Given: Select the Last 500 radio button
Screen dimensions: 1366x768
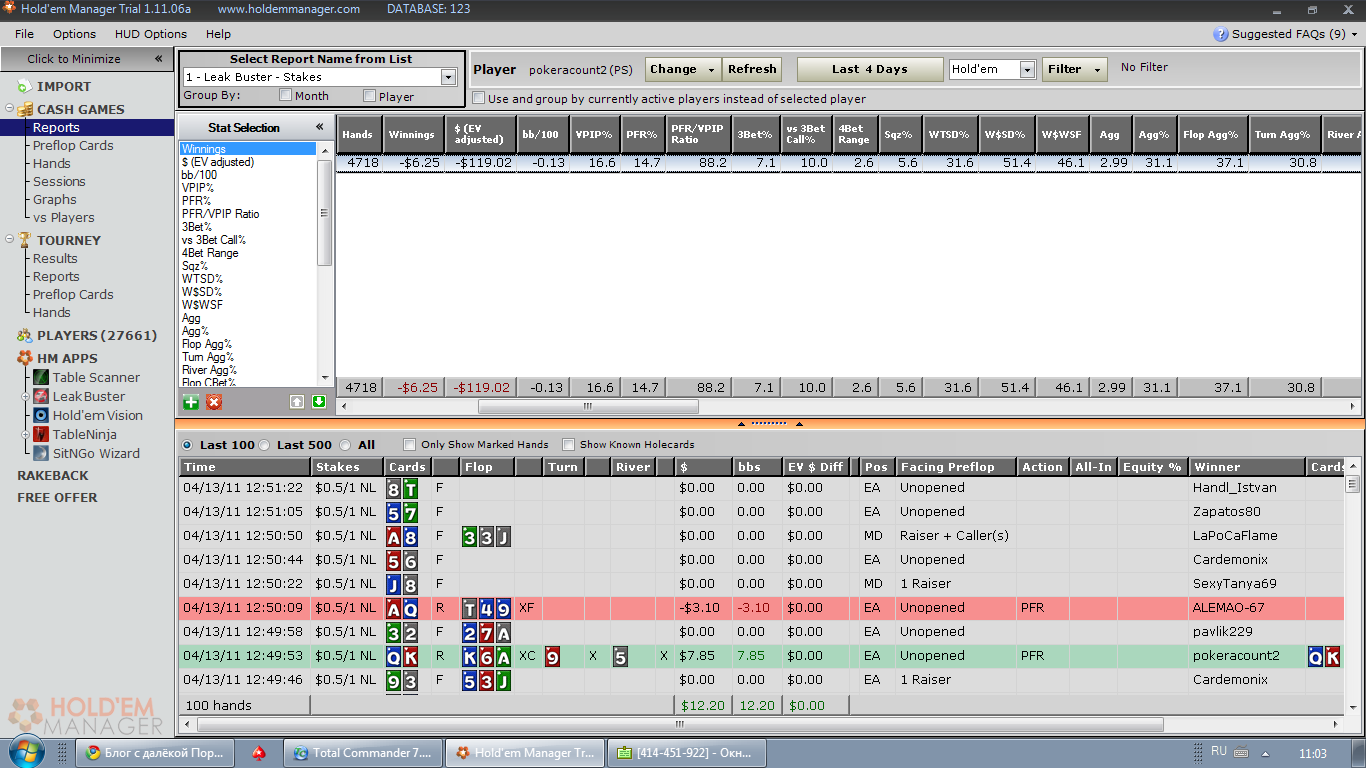Looking at the screenshot, I should pos(265,445).
